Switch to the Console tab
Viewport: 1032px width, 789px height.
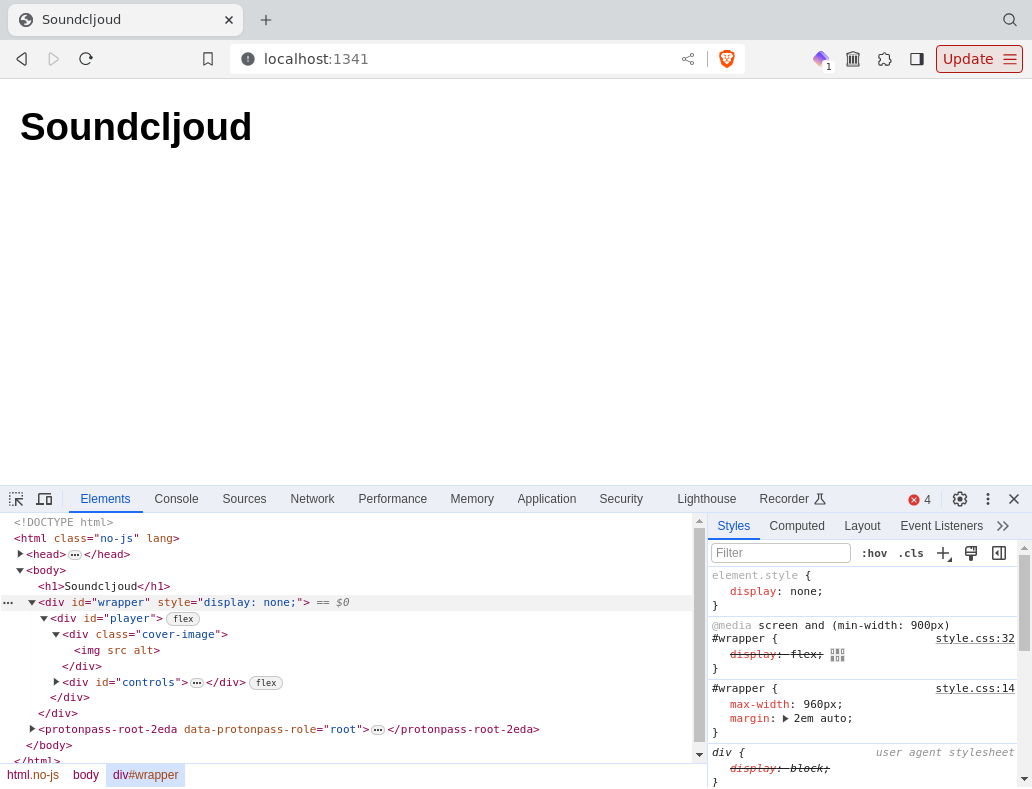click(176, 499)
